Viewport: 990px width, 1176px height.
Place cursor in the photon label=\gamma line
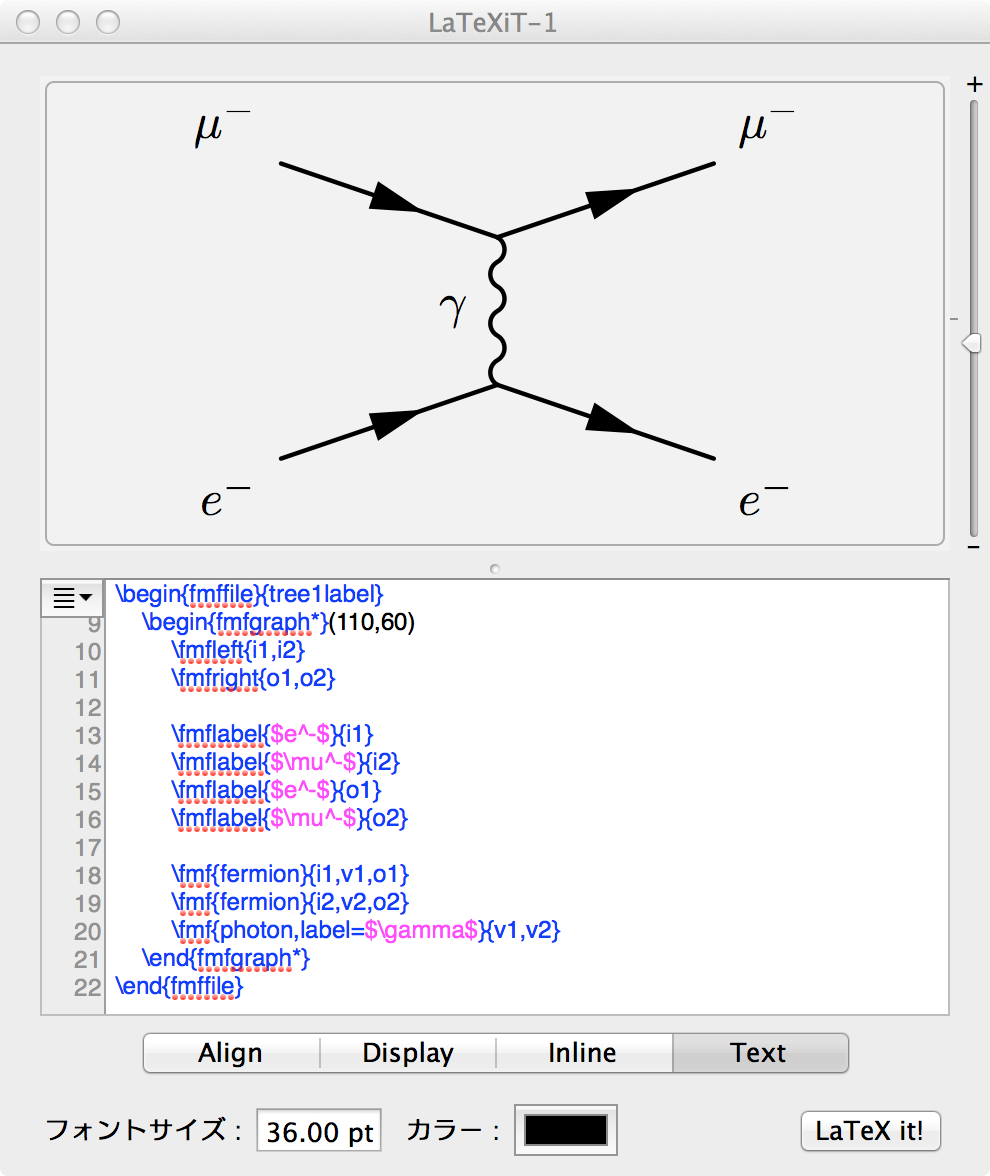[x=366, y=931]
